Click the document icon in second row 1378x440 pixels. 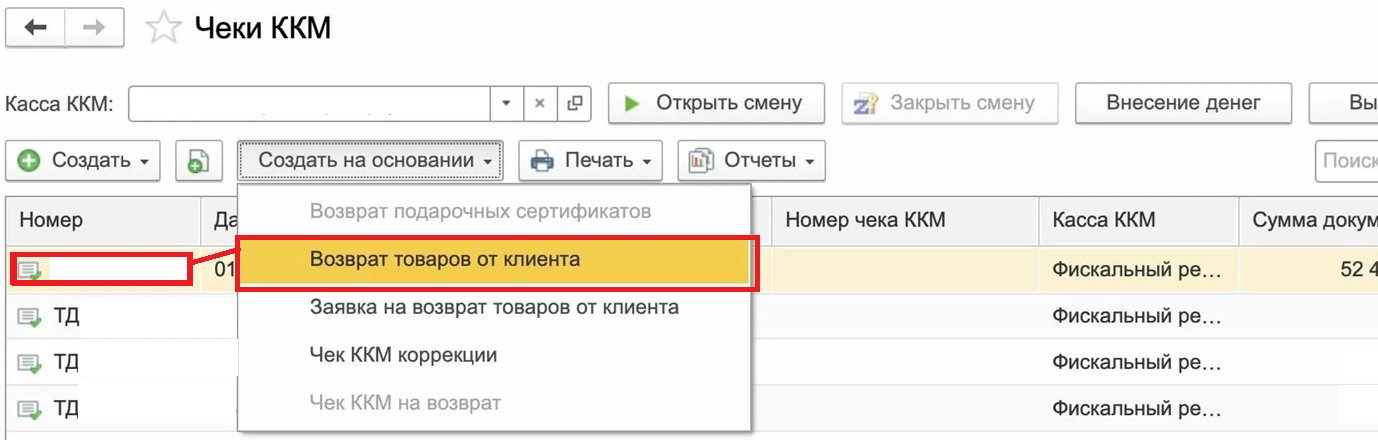30,317
